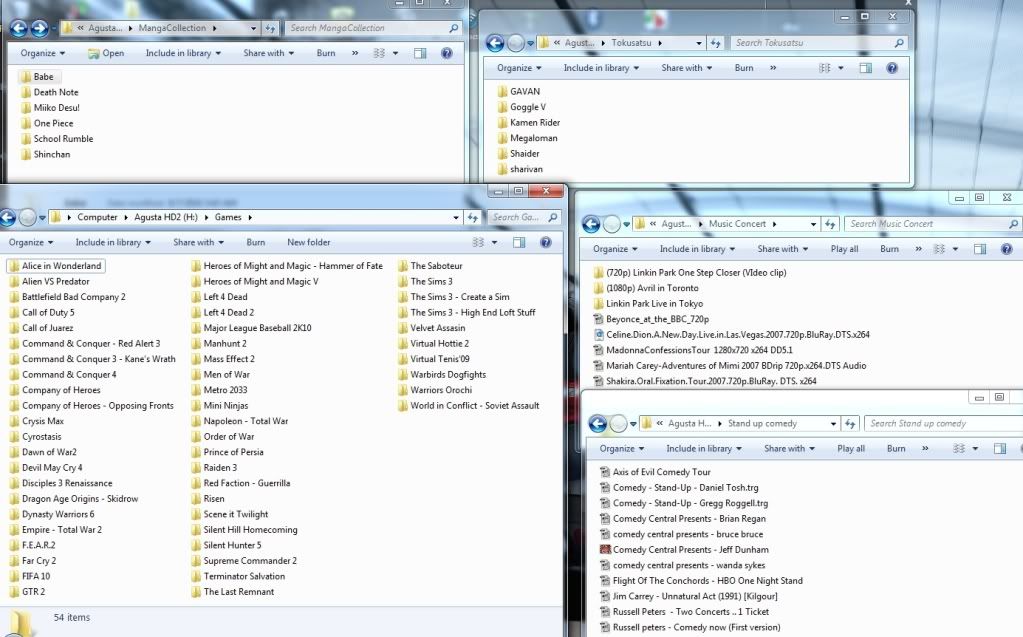Screen dimensions: 1023x637
Task: Change view icon in Games window
Action: pyautogui.click(x=478, y=243)
